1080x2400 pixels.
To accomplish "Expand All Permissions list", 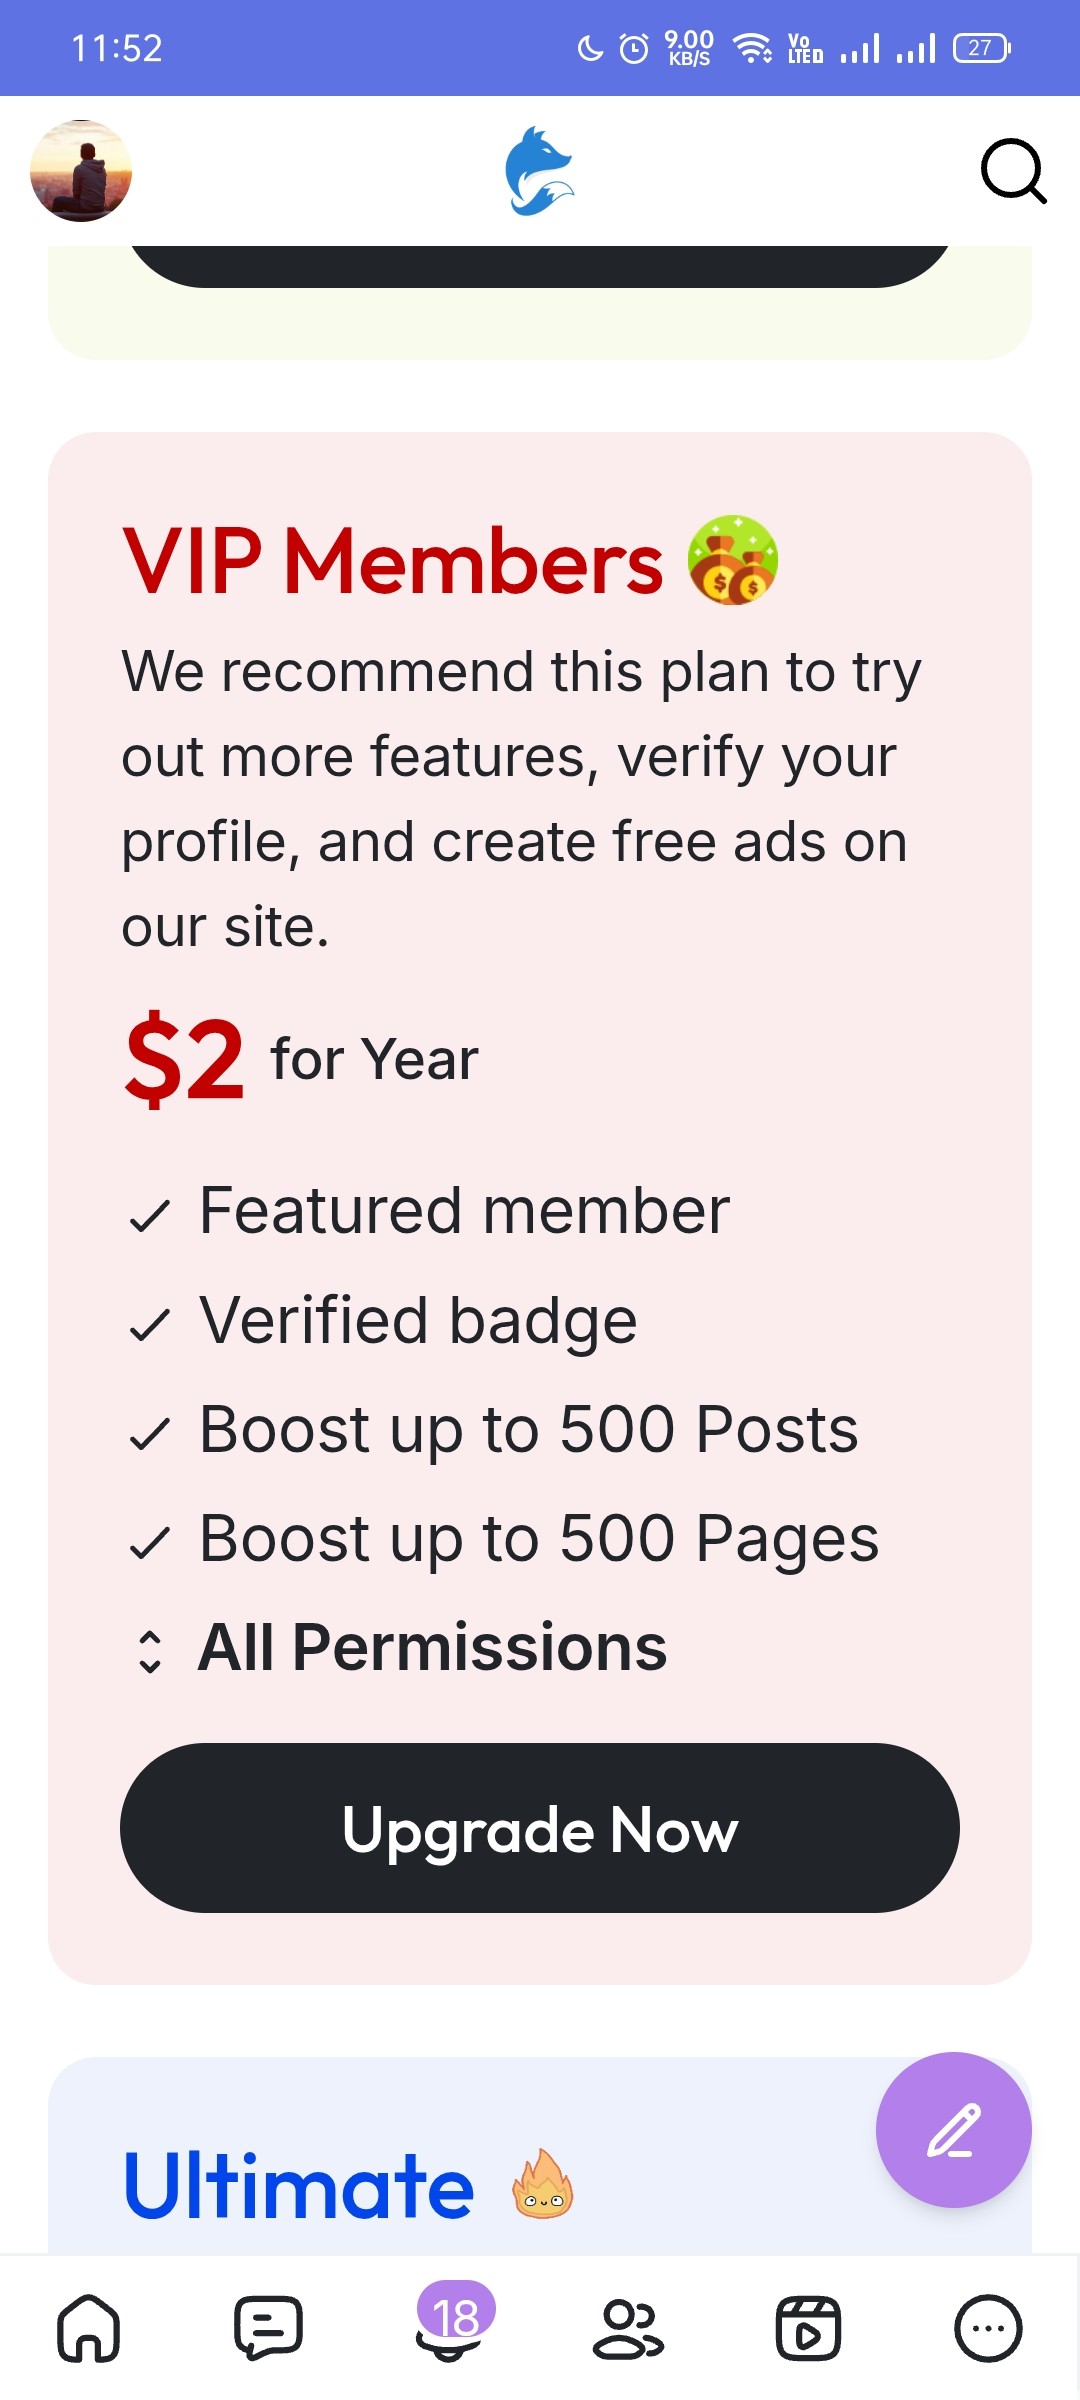I will coord(432,1647).
